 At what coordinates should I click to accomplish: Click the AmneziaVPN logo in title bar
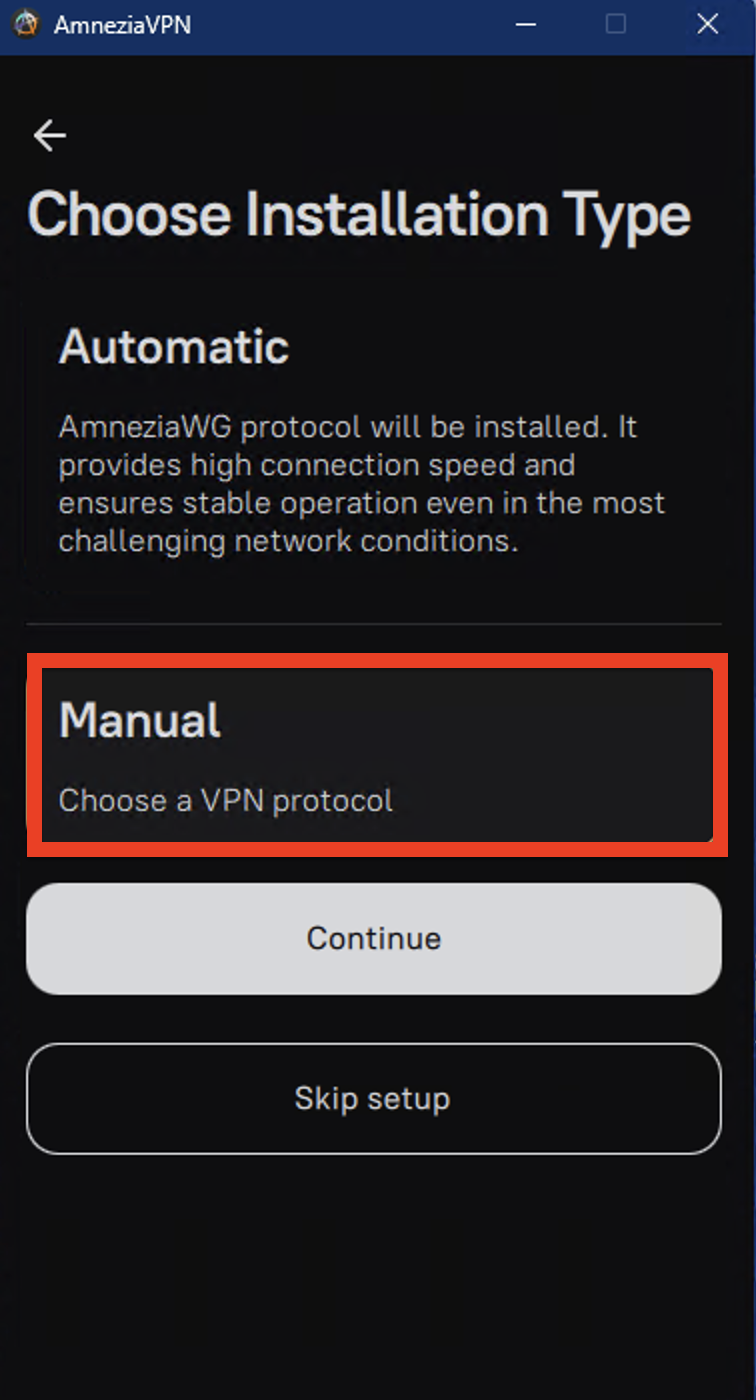(26, 24)
